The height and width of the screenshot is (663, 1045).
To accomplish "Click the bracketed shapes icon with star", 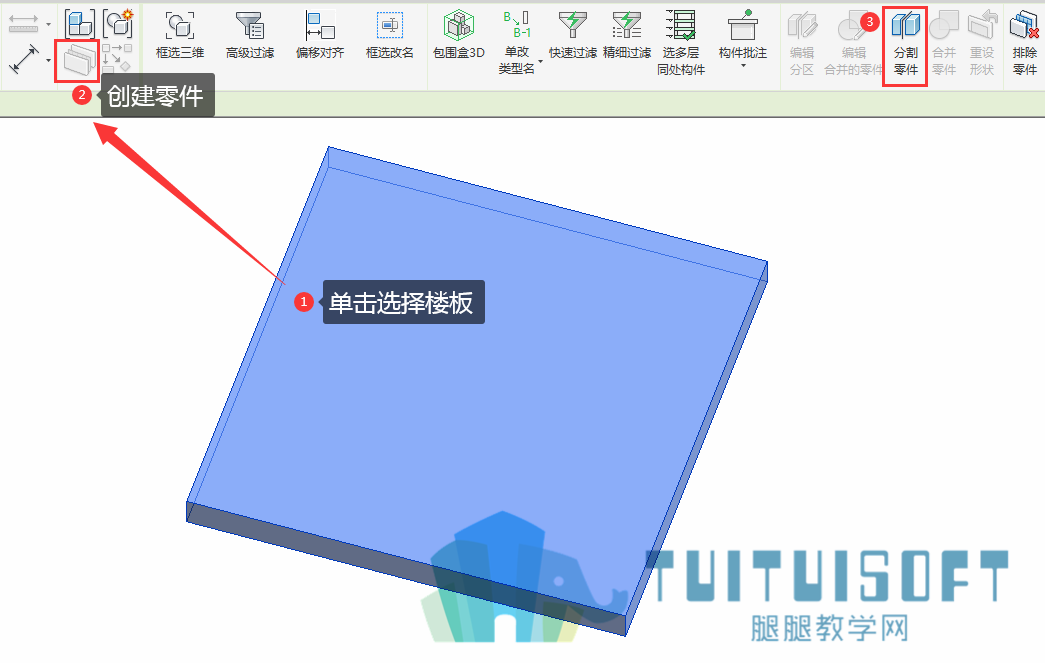I will click(119, 23).
